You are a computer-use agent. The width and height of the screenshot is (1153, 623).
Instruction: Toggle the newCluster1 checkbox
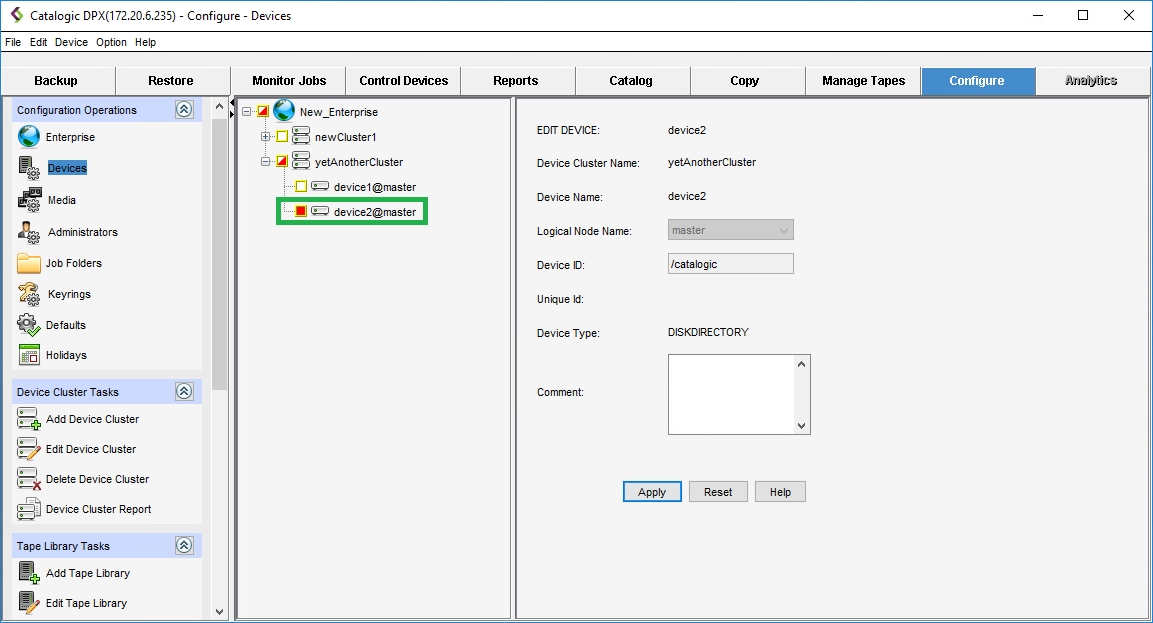tap(281, 137)
